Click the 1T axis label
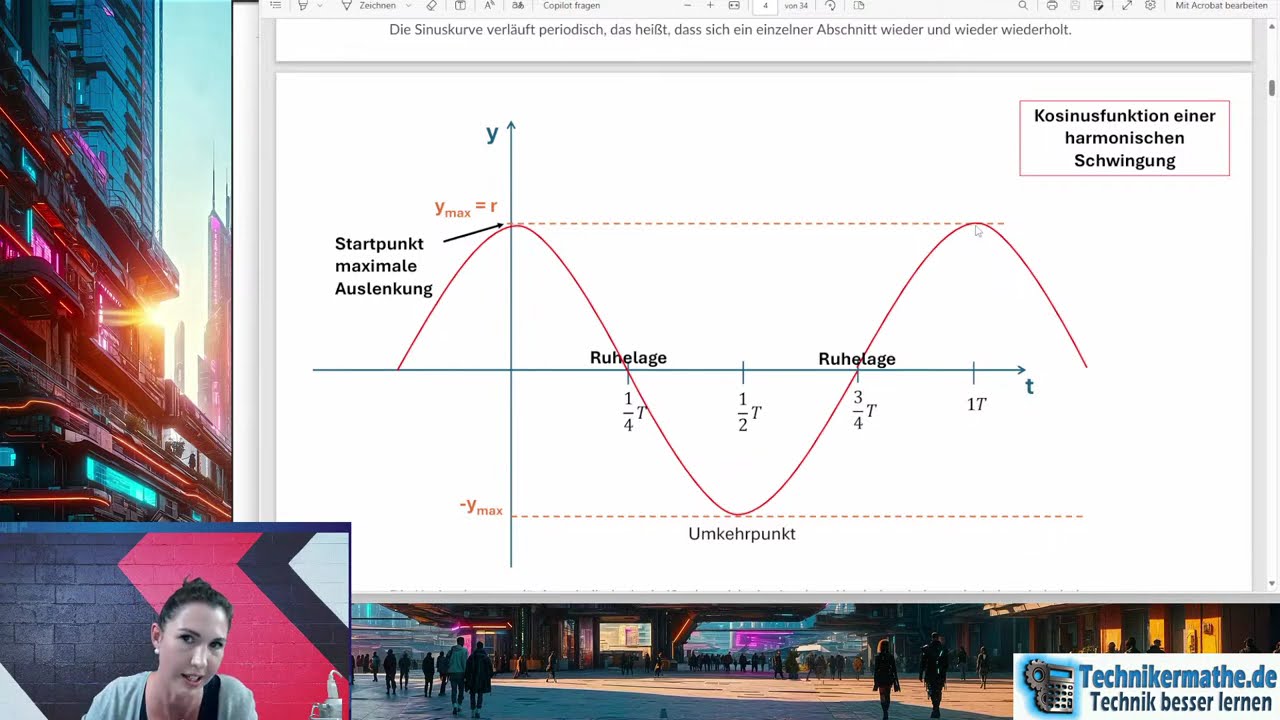1280x720 pixels. (x=976, y=405)
